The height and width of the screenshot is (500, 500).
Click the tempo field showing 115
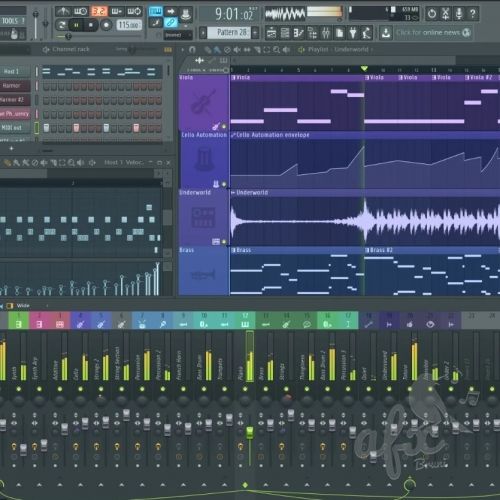click(129, 25)
